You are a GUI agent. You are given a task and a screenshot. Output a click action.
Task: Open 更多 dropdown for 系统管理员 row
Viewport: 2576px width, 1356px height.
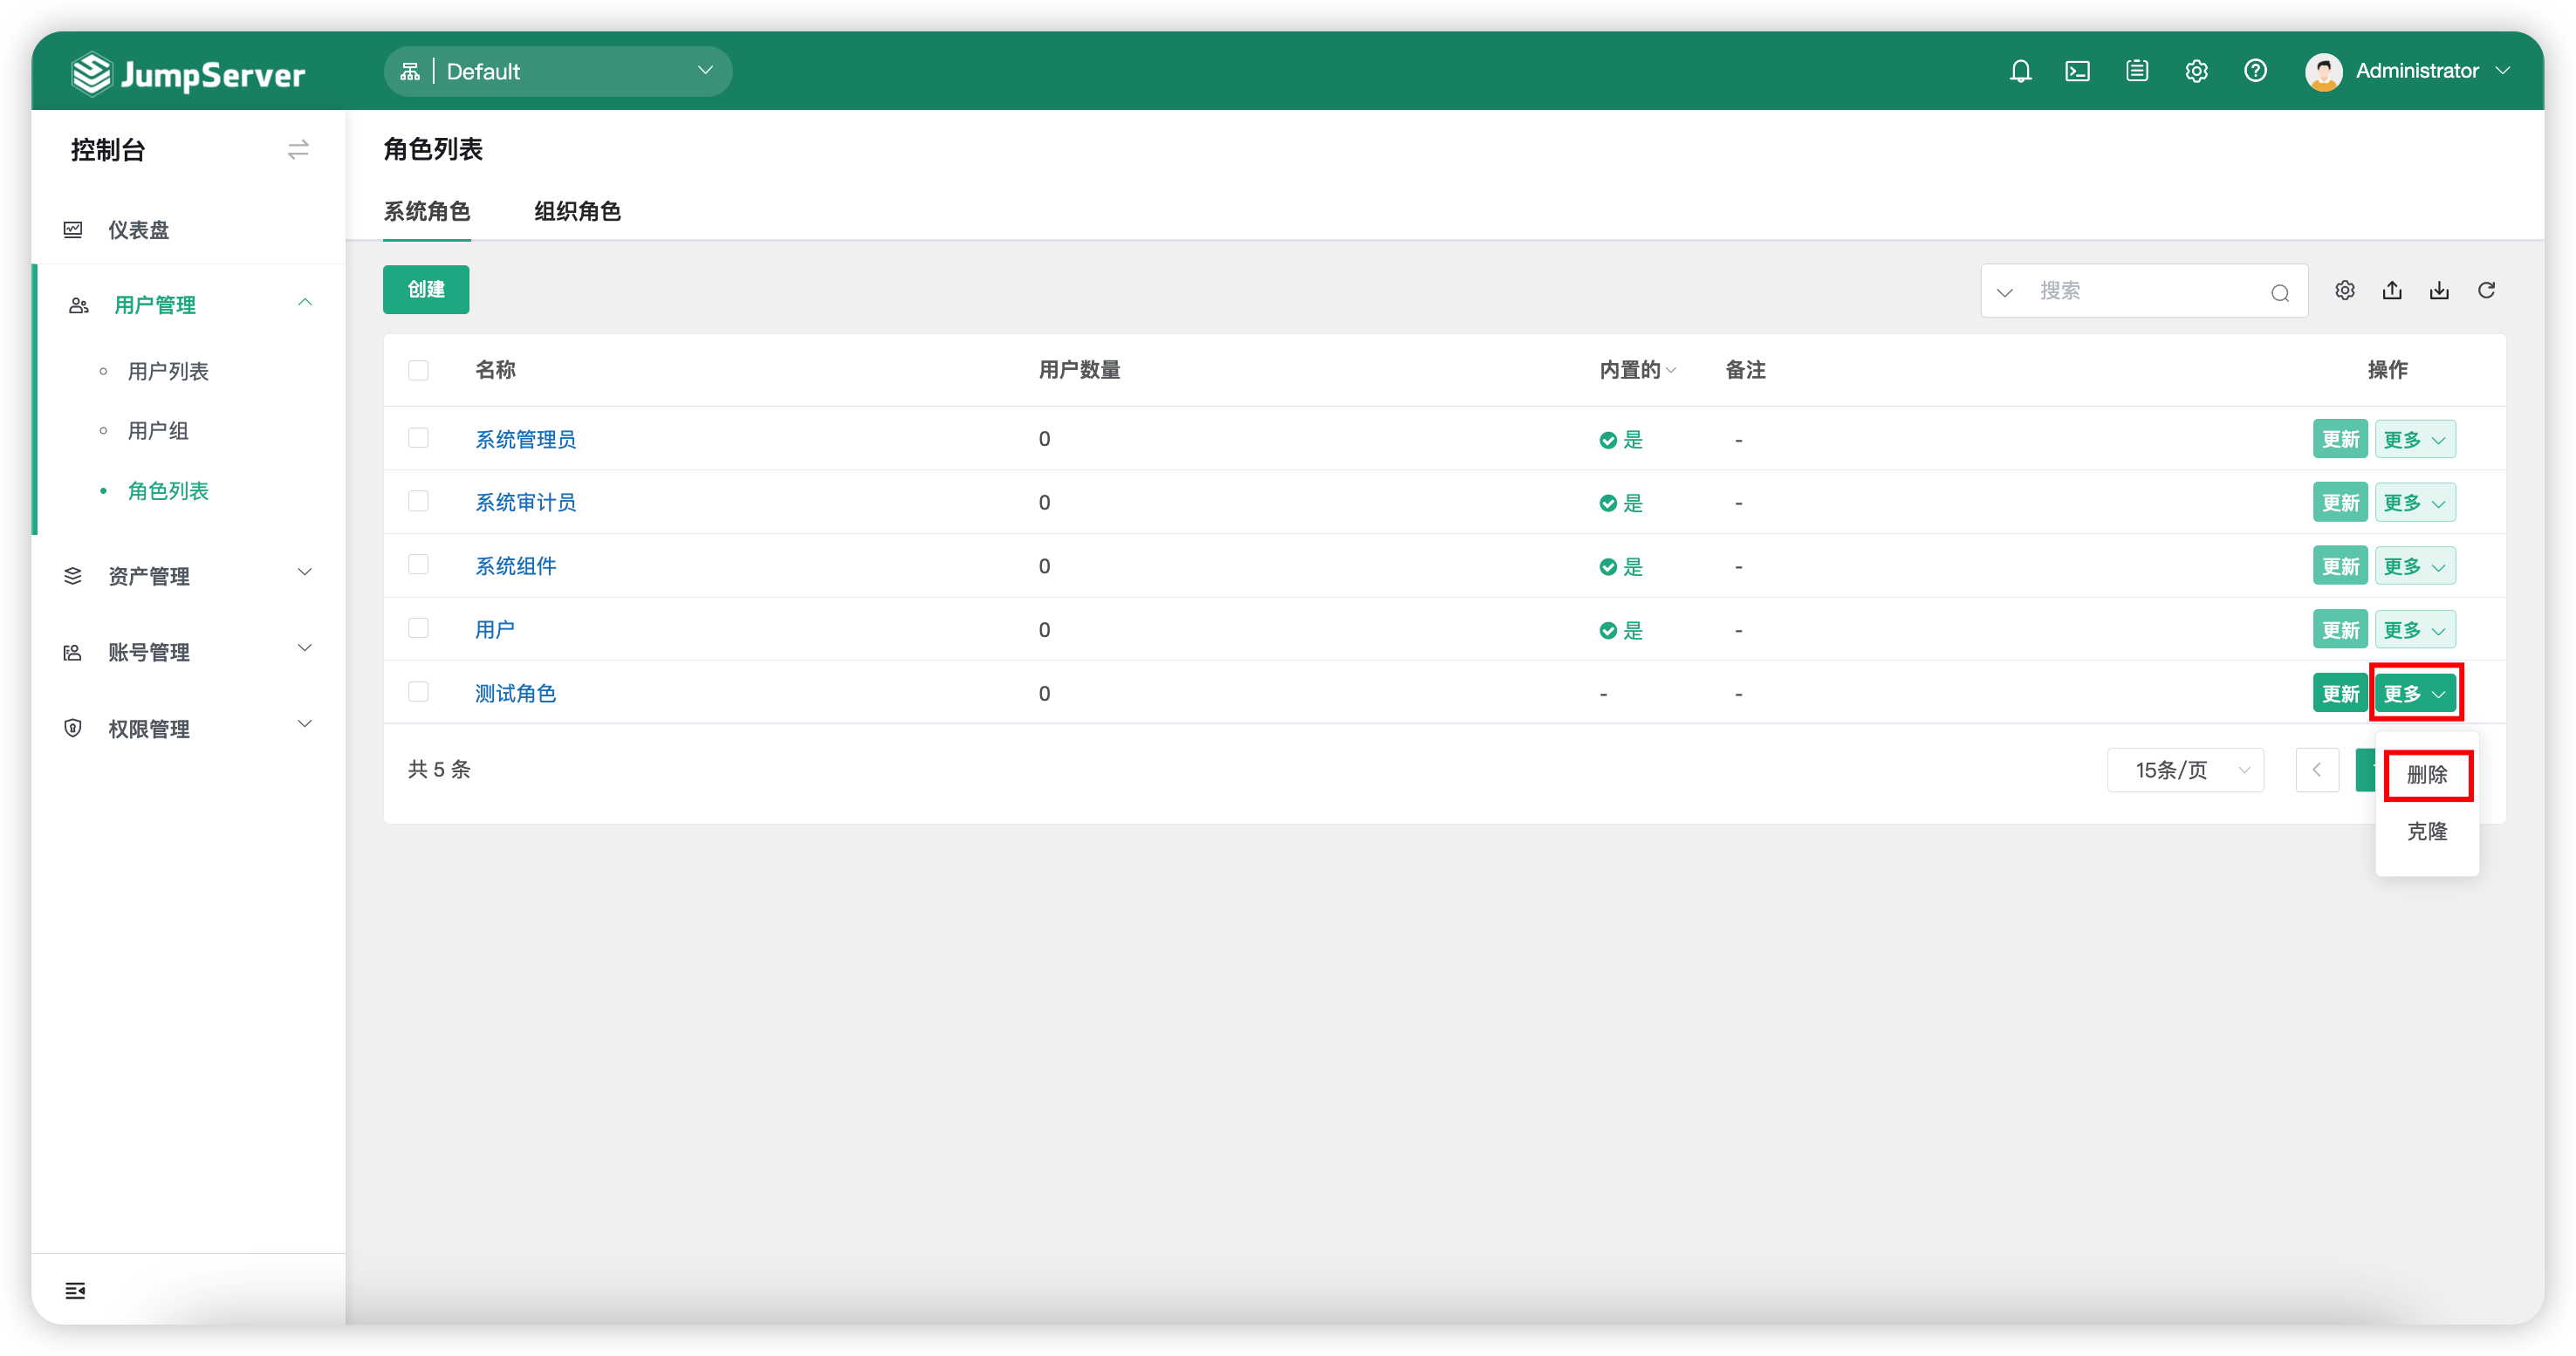click(2415, 439)
